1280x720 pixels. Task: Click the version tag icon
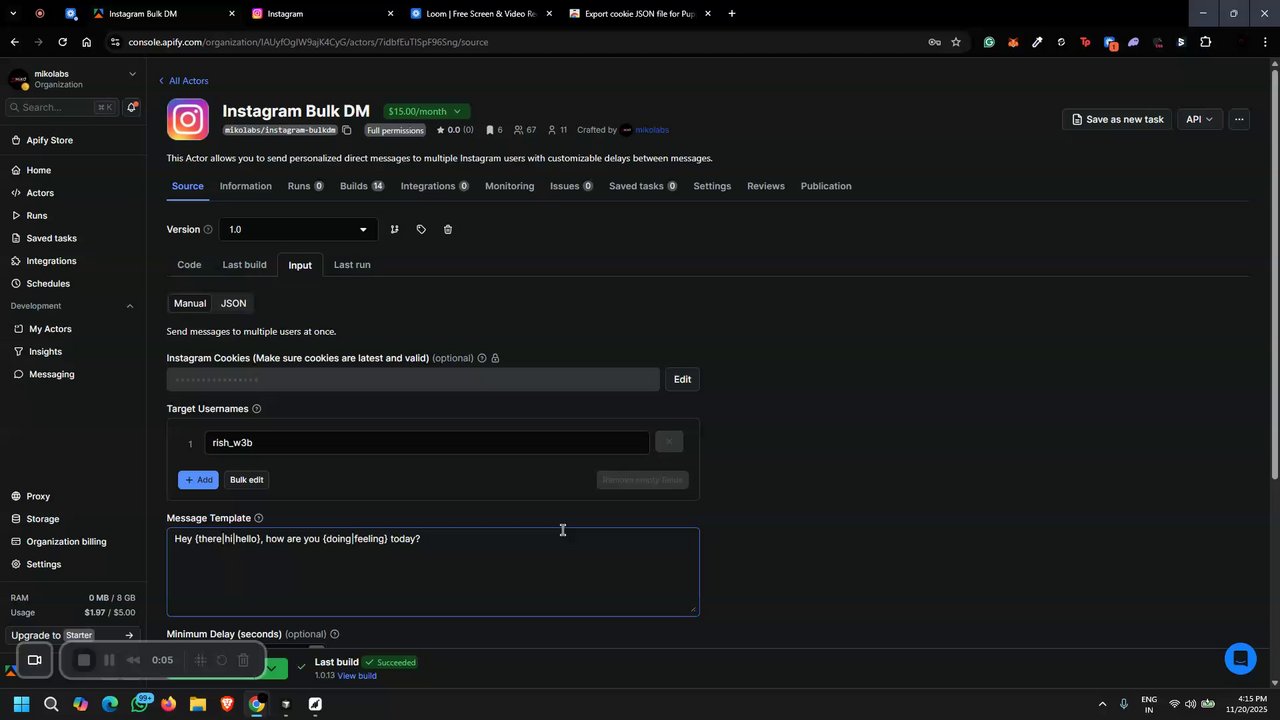click(421, 230)
